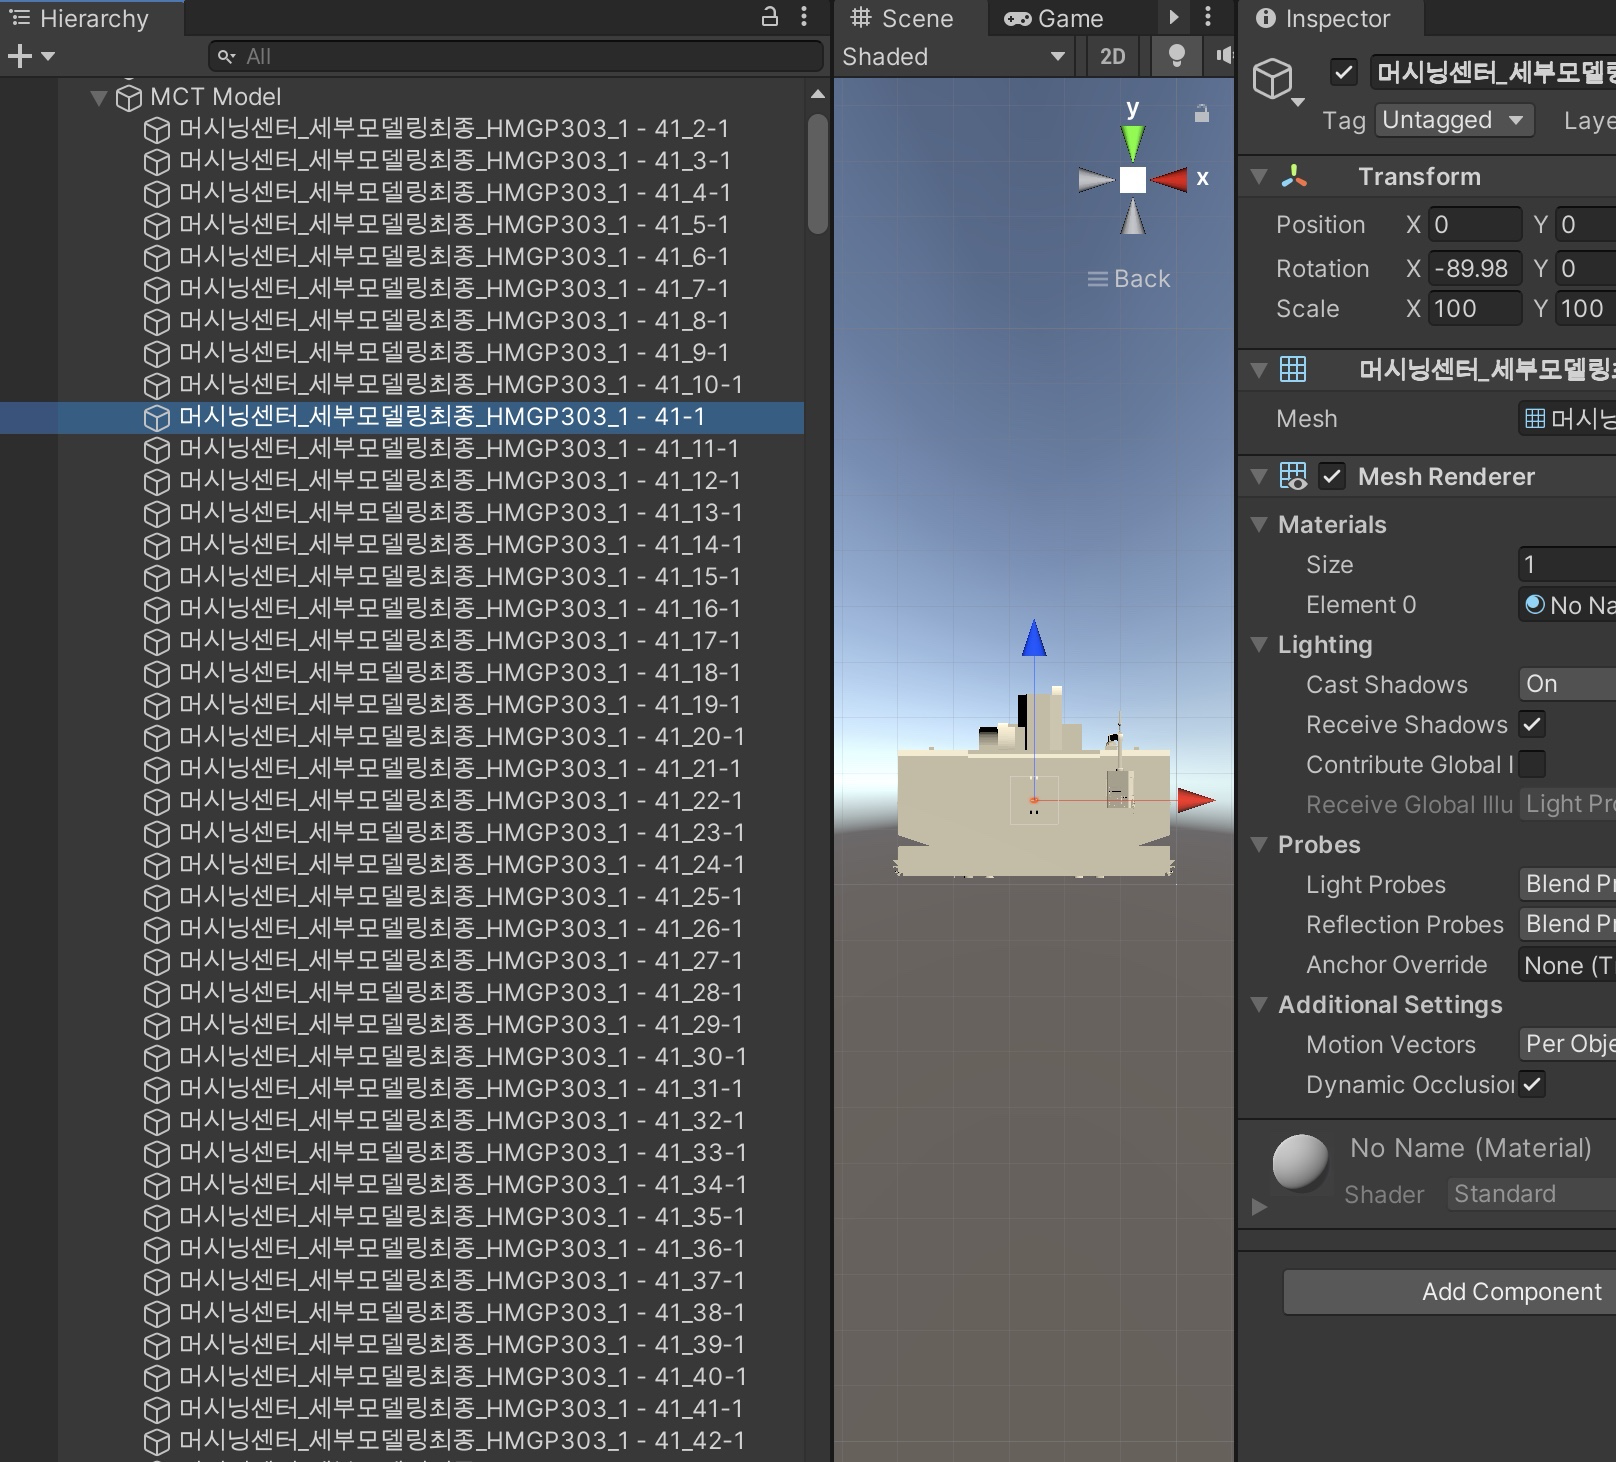This screenshot has height=1462, width=1616.
Task: Collapse the Lighting section
Action: pyautogui.click(x=1260, y=644)
